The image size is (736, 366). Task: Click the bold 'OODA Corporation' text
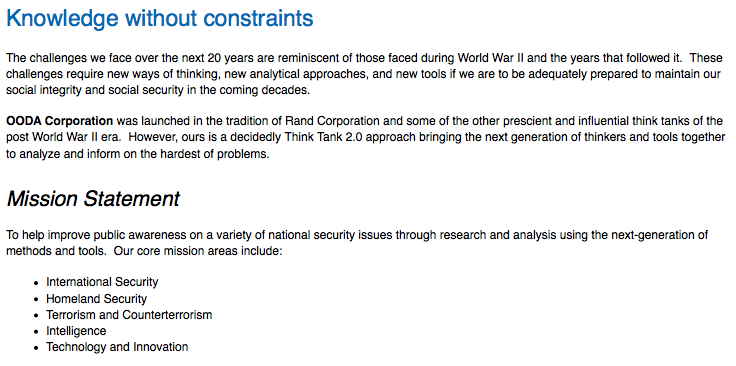(x=60, y=121)
